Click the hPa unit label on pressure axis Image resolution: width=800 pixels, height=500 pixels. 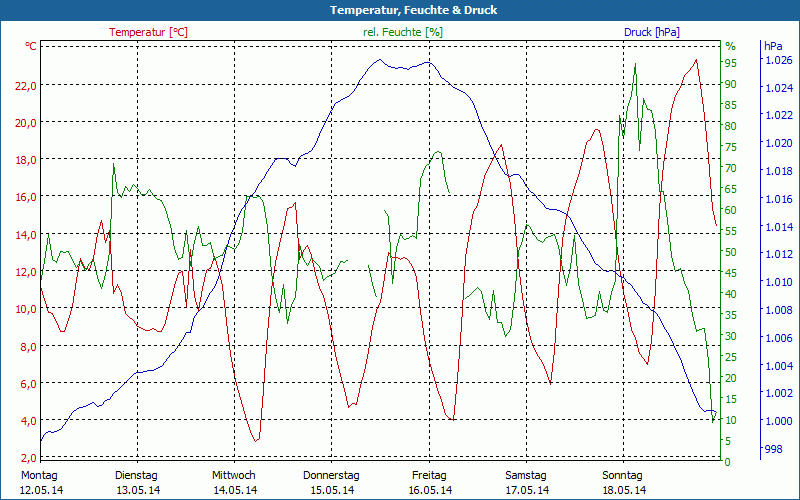pyautogui.click(x=773, y=46)
